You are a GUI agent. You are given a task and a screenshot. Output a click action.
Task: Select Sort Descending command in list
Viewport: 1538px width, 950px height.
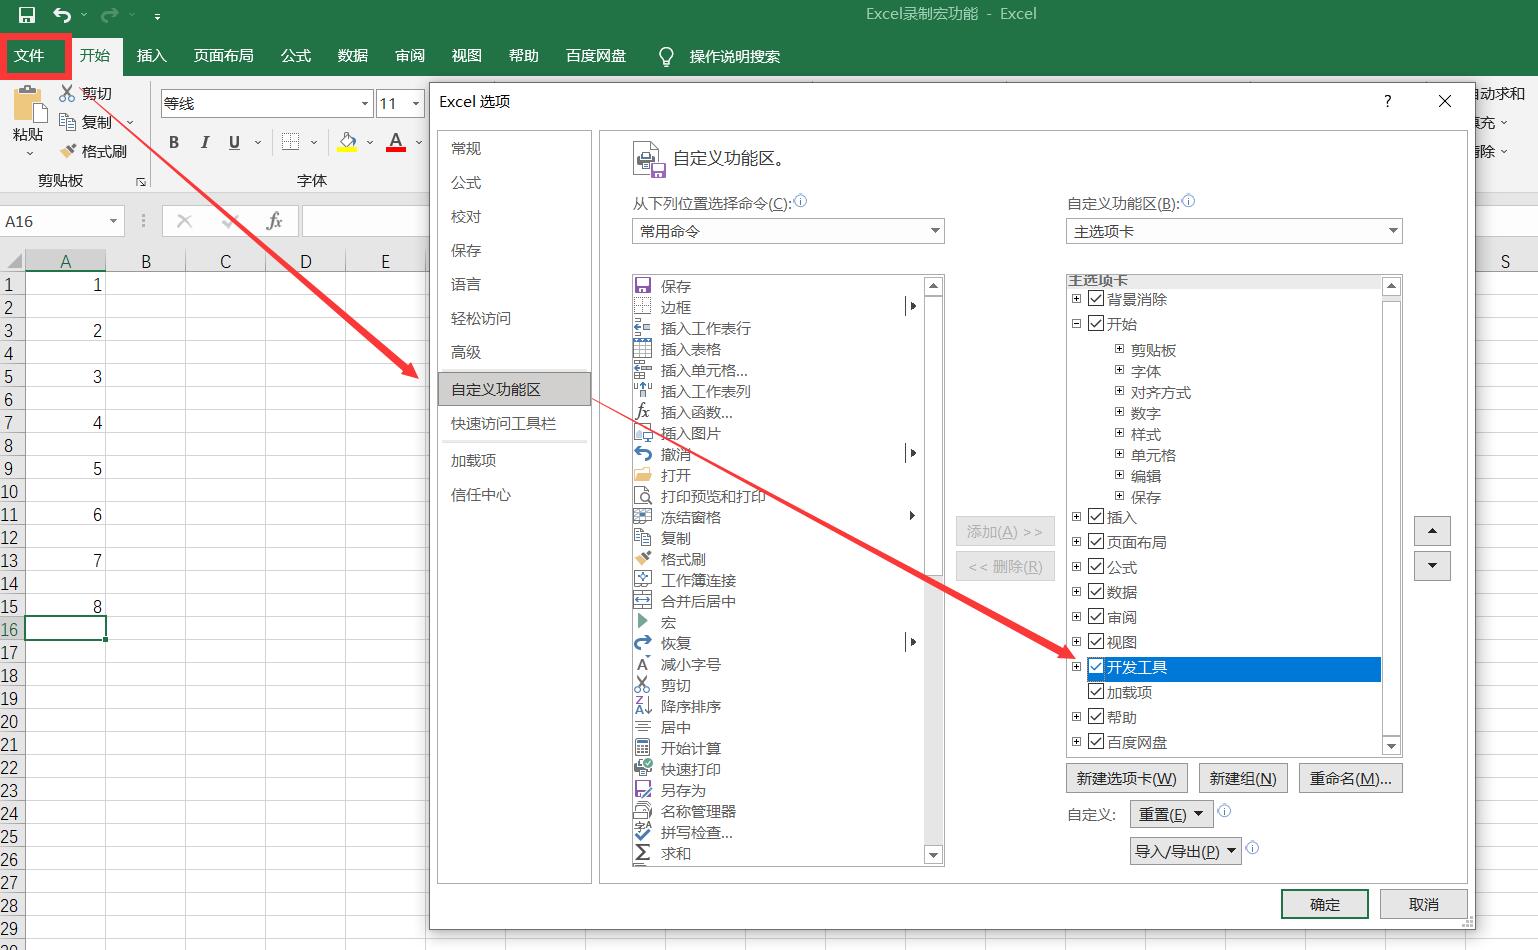690,706
